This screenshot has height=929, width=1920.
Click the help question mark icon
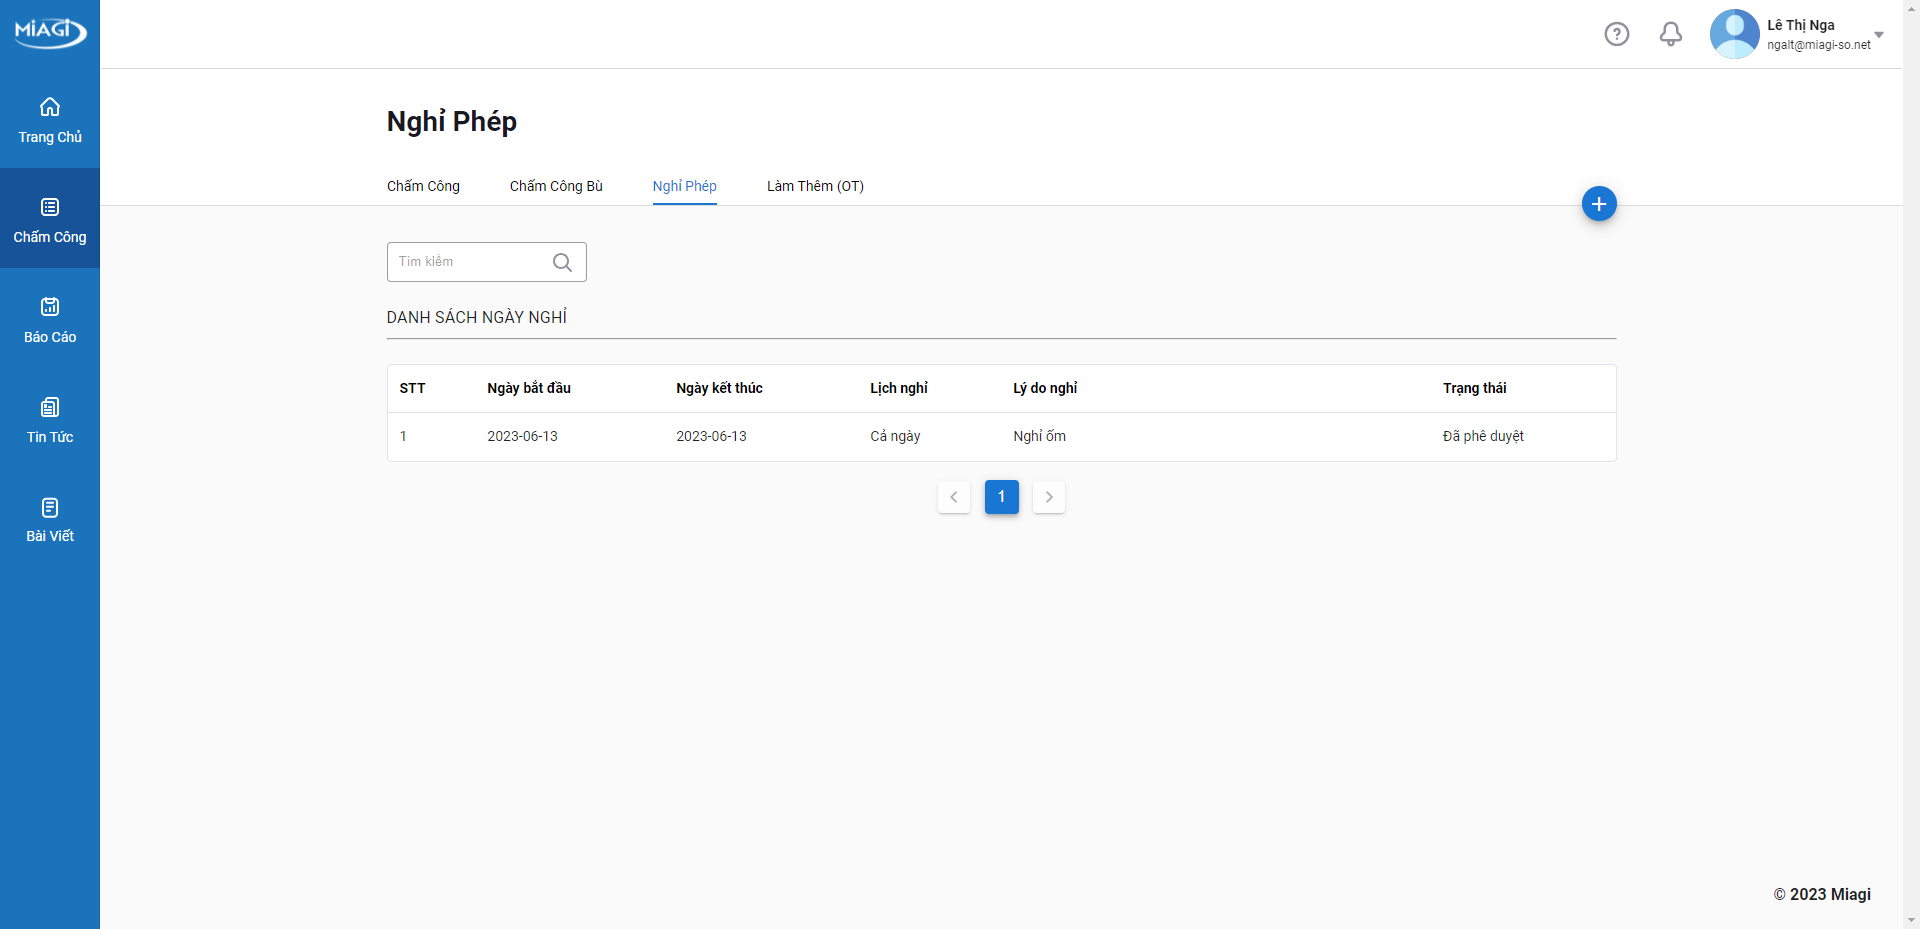pos(1616,34)
